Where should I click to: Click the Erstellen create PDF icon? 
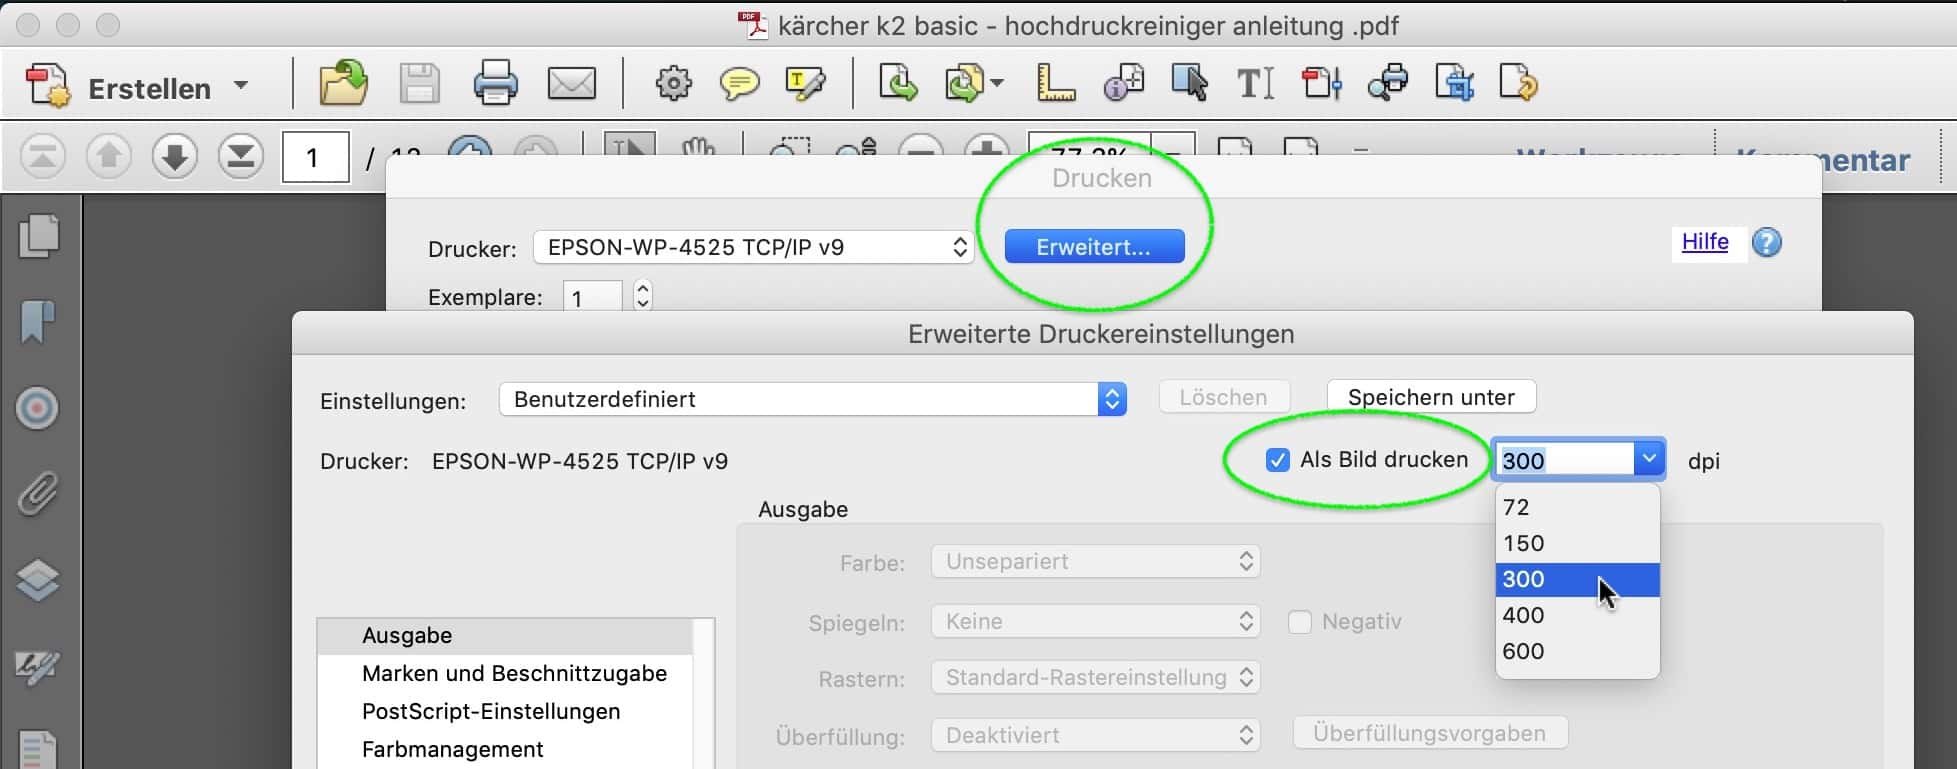(x=47, y=86)
